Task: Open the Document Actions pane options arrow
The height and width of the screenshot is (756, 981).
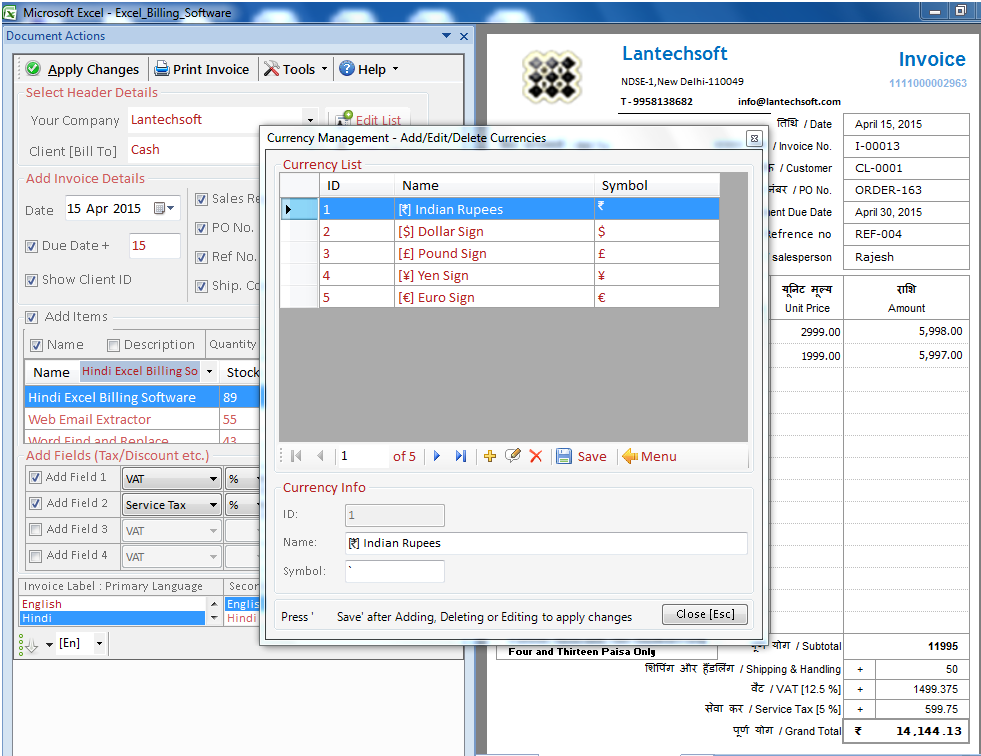Action: [446, 36]
